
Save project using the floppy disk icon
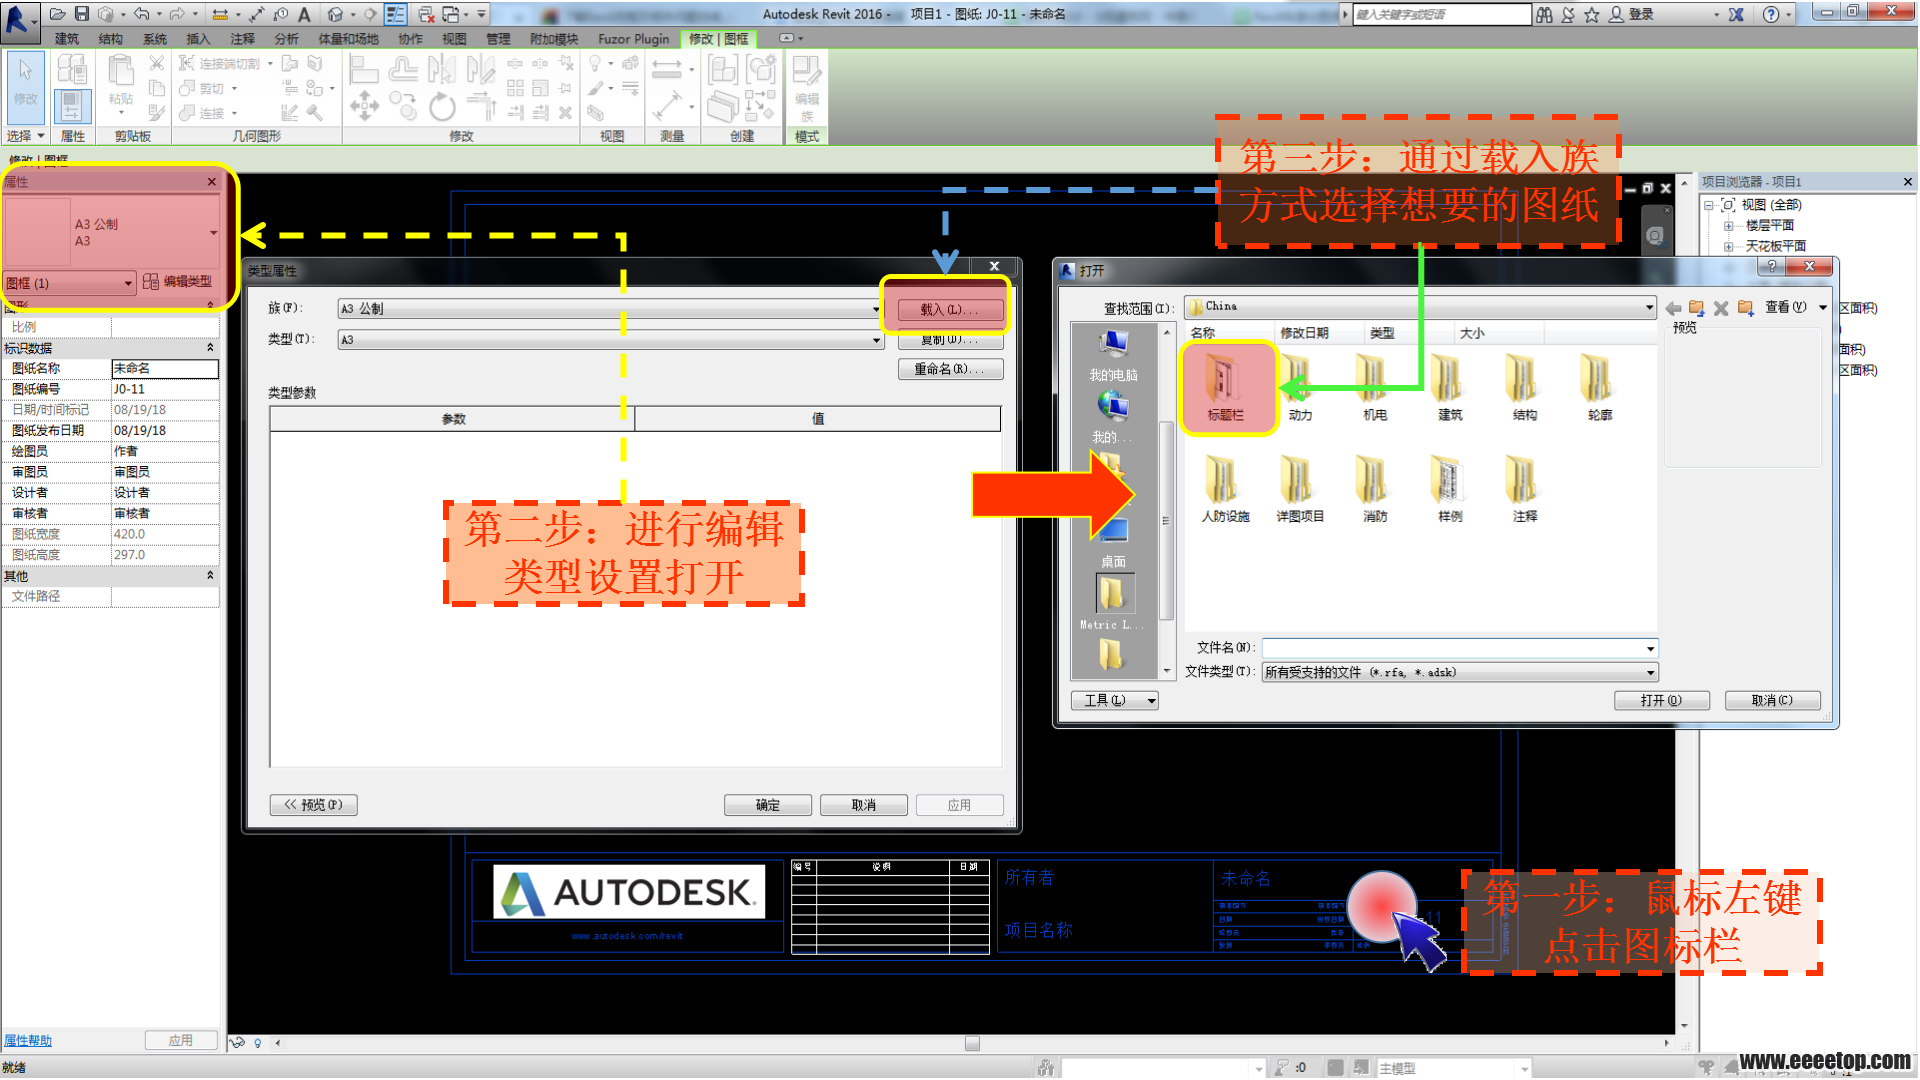[82, 14]
